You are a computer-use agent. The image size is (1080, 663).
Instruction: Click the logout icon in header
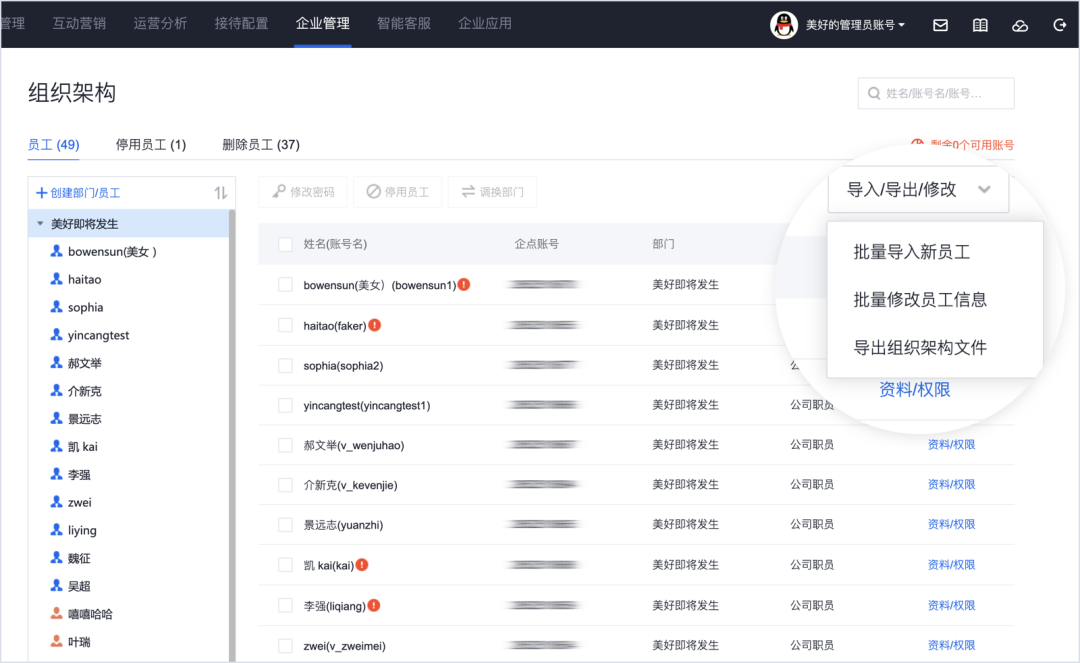pyautogui.click(x=1060, y=25)
